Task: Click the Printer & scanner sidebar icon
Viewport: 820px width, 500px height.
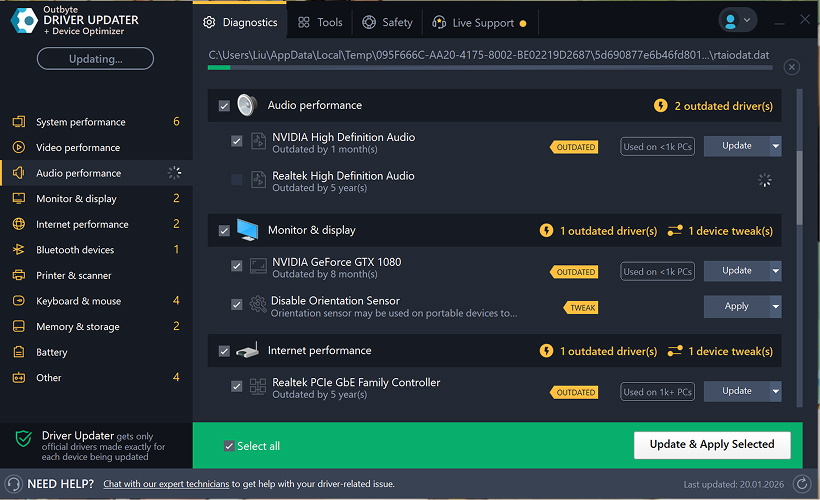Action: 18,276
